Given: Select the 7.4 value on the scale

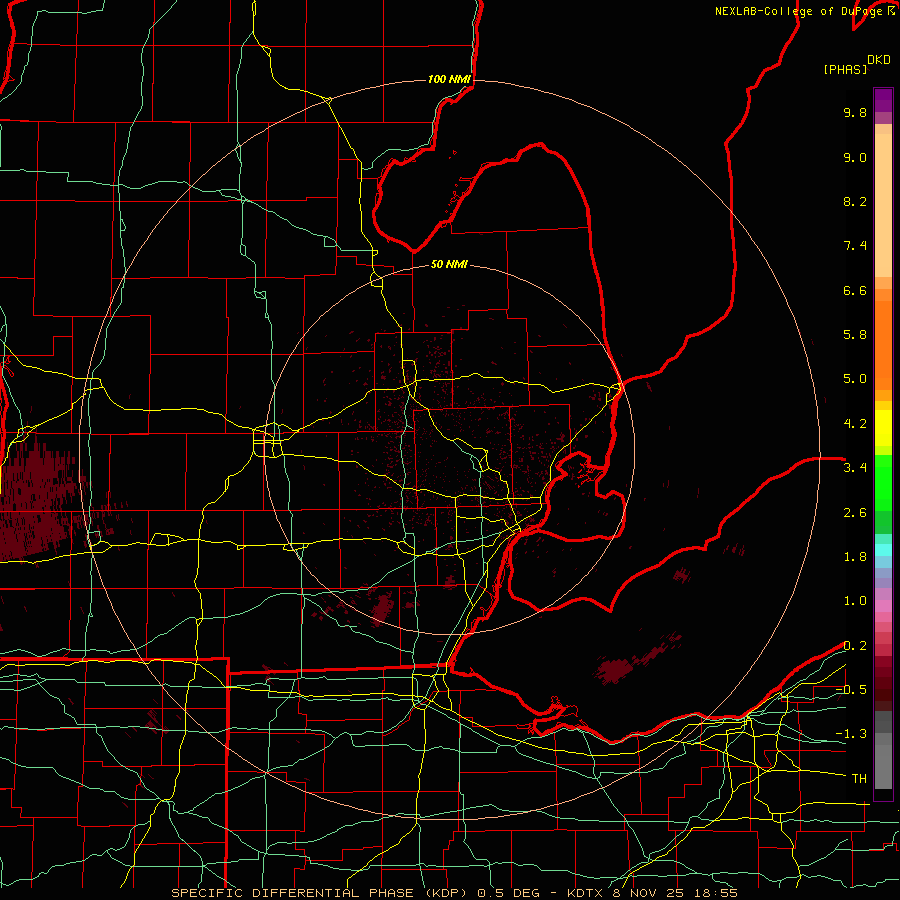Looking at the screenshot, I should click(x=855, y=246).
